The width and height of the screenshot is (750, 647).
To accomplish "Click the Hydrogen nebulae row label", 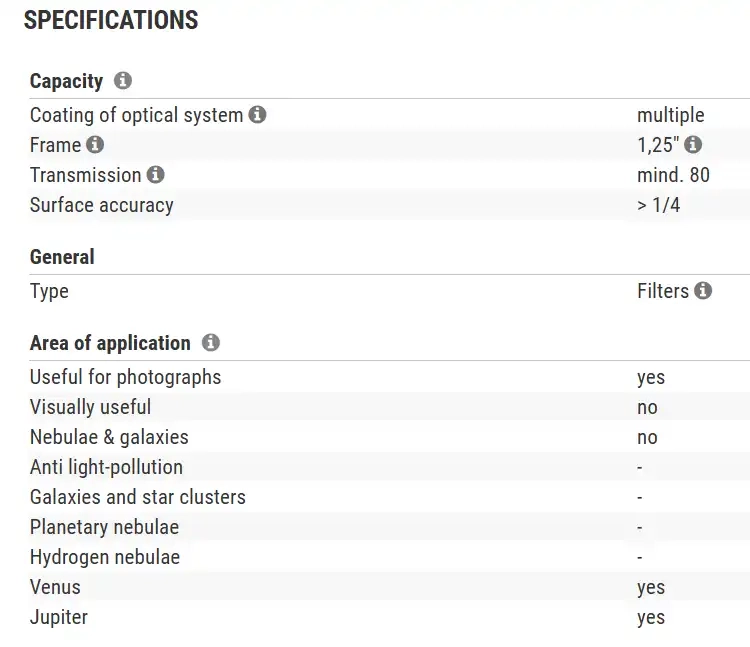I will [x=105, y=557].
